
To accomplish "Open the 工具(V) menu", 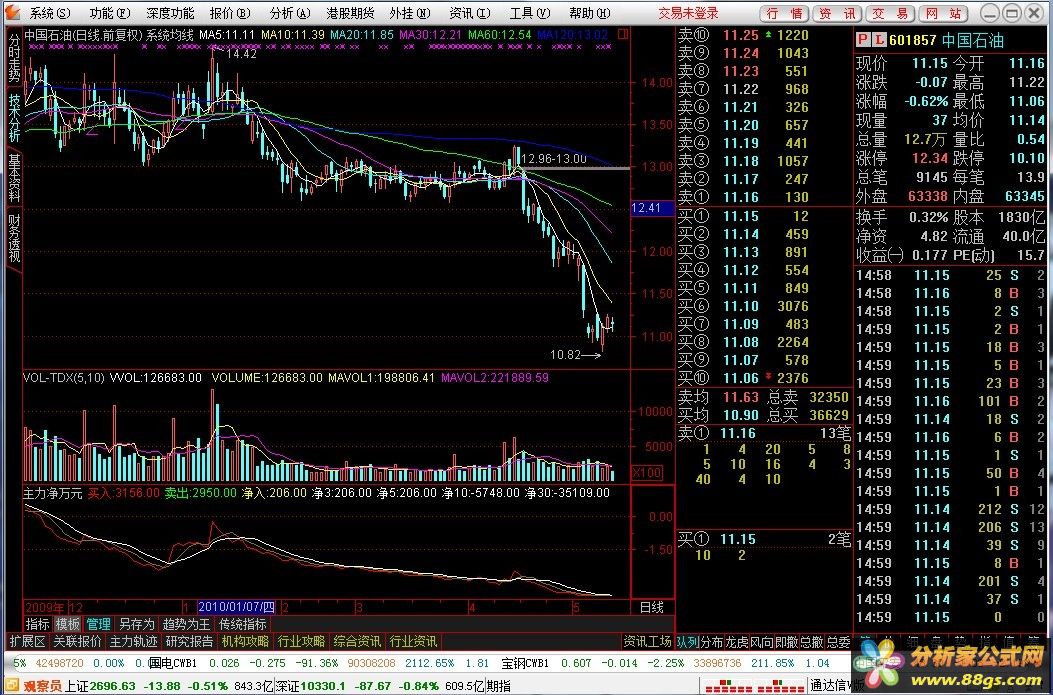I will [x=530, y=13].
